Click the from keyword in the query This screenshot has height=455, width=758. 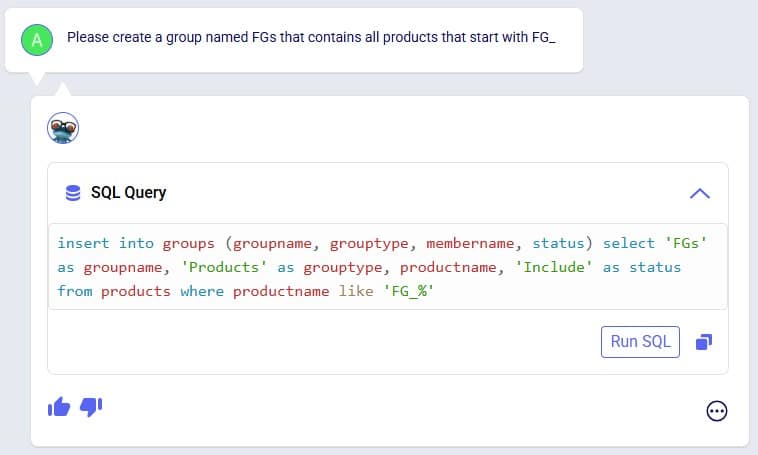[x=74, y=291]
